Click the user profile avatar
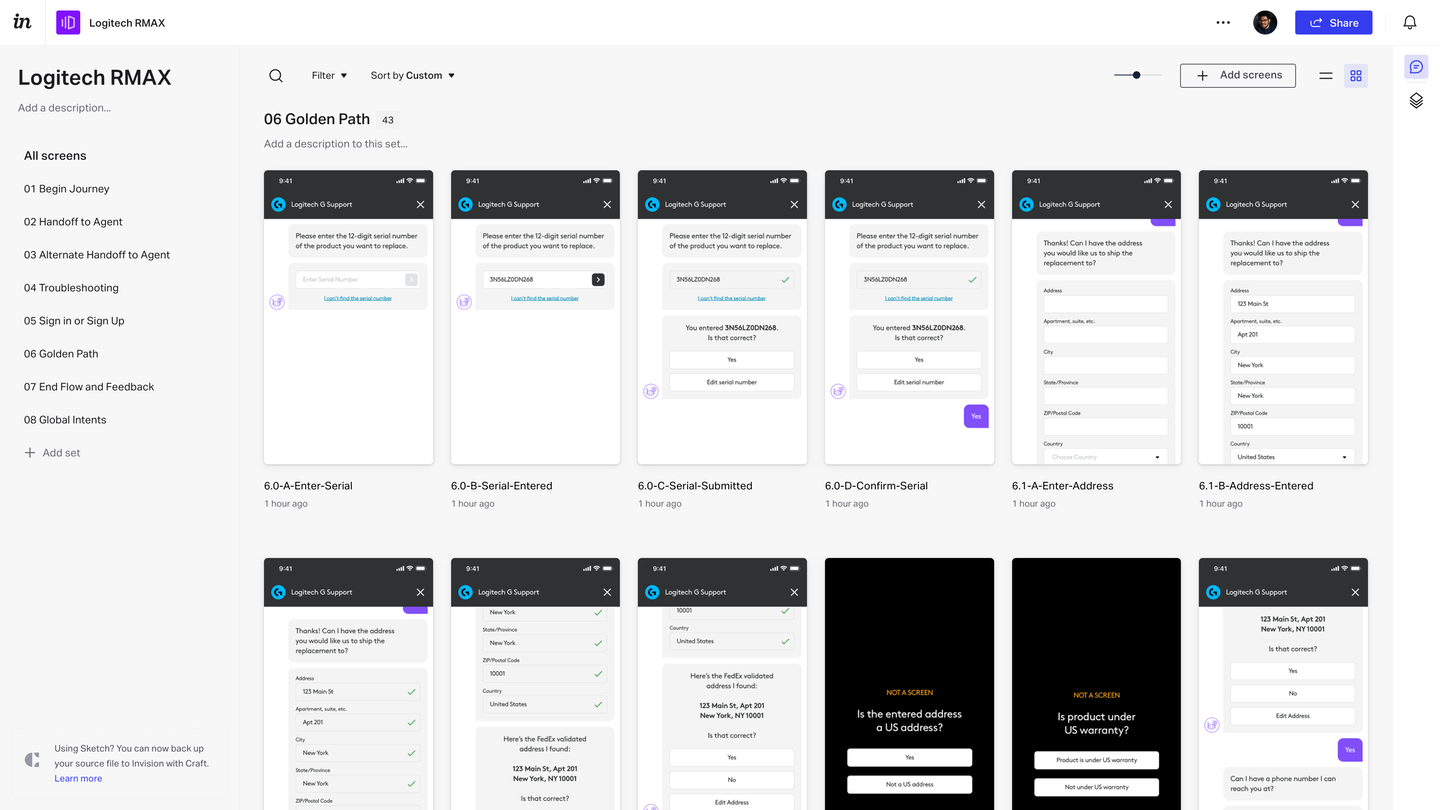The image size is (1440, 810). tap(1265, 22)
